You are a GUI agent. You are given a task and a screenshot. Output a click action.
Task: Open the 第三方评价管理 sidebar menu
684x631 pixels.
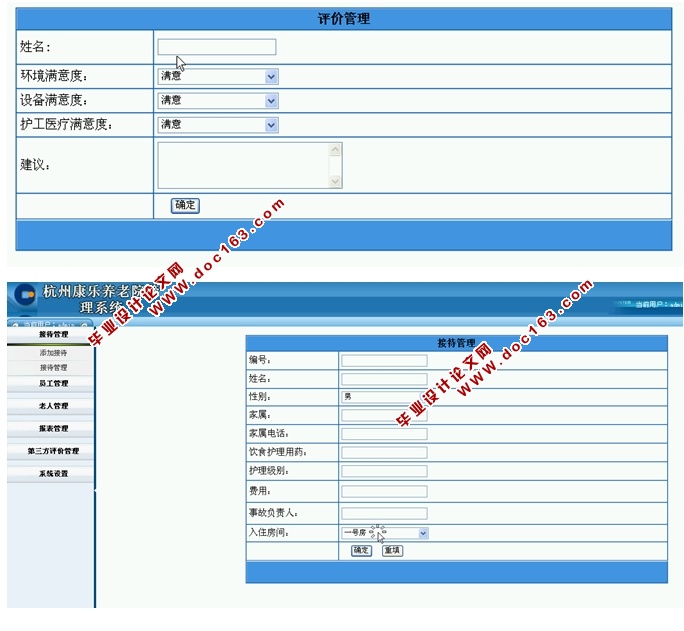coord(51,451)
